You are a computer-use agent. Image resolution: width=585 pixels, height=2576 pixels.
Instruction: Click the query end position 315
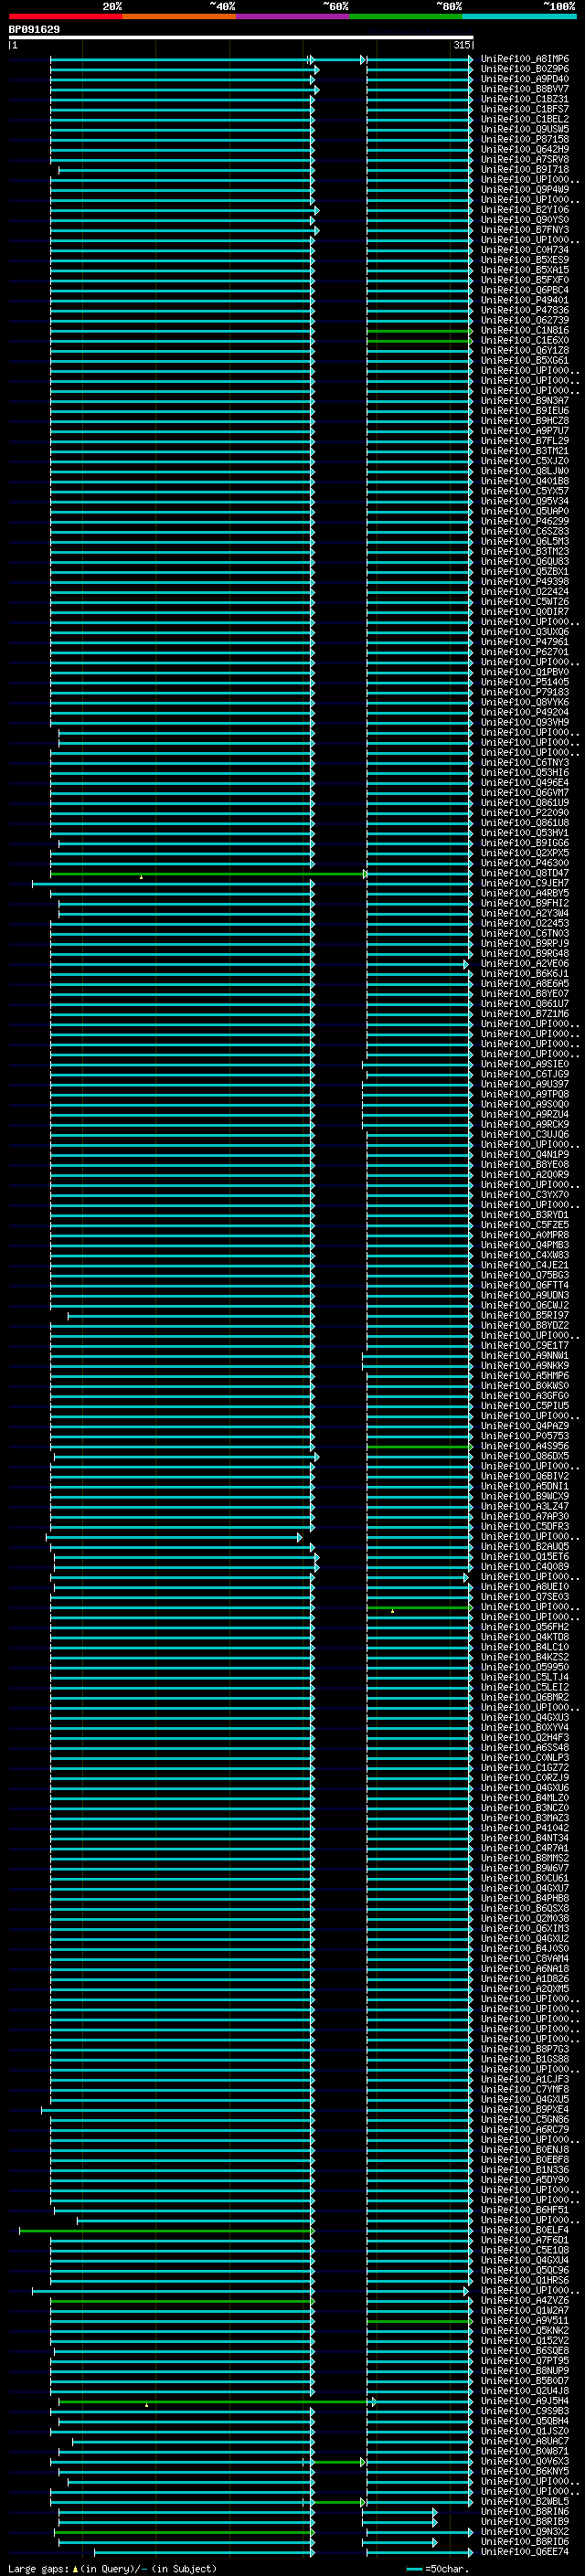461,45
